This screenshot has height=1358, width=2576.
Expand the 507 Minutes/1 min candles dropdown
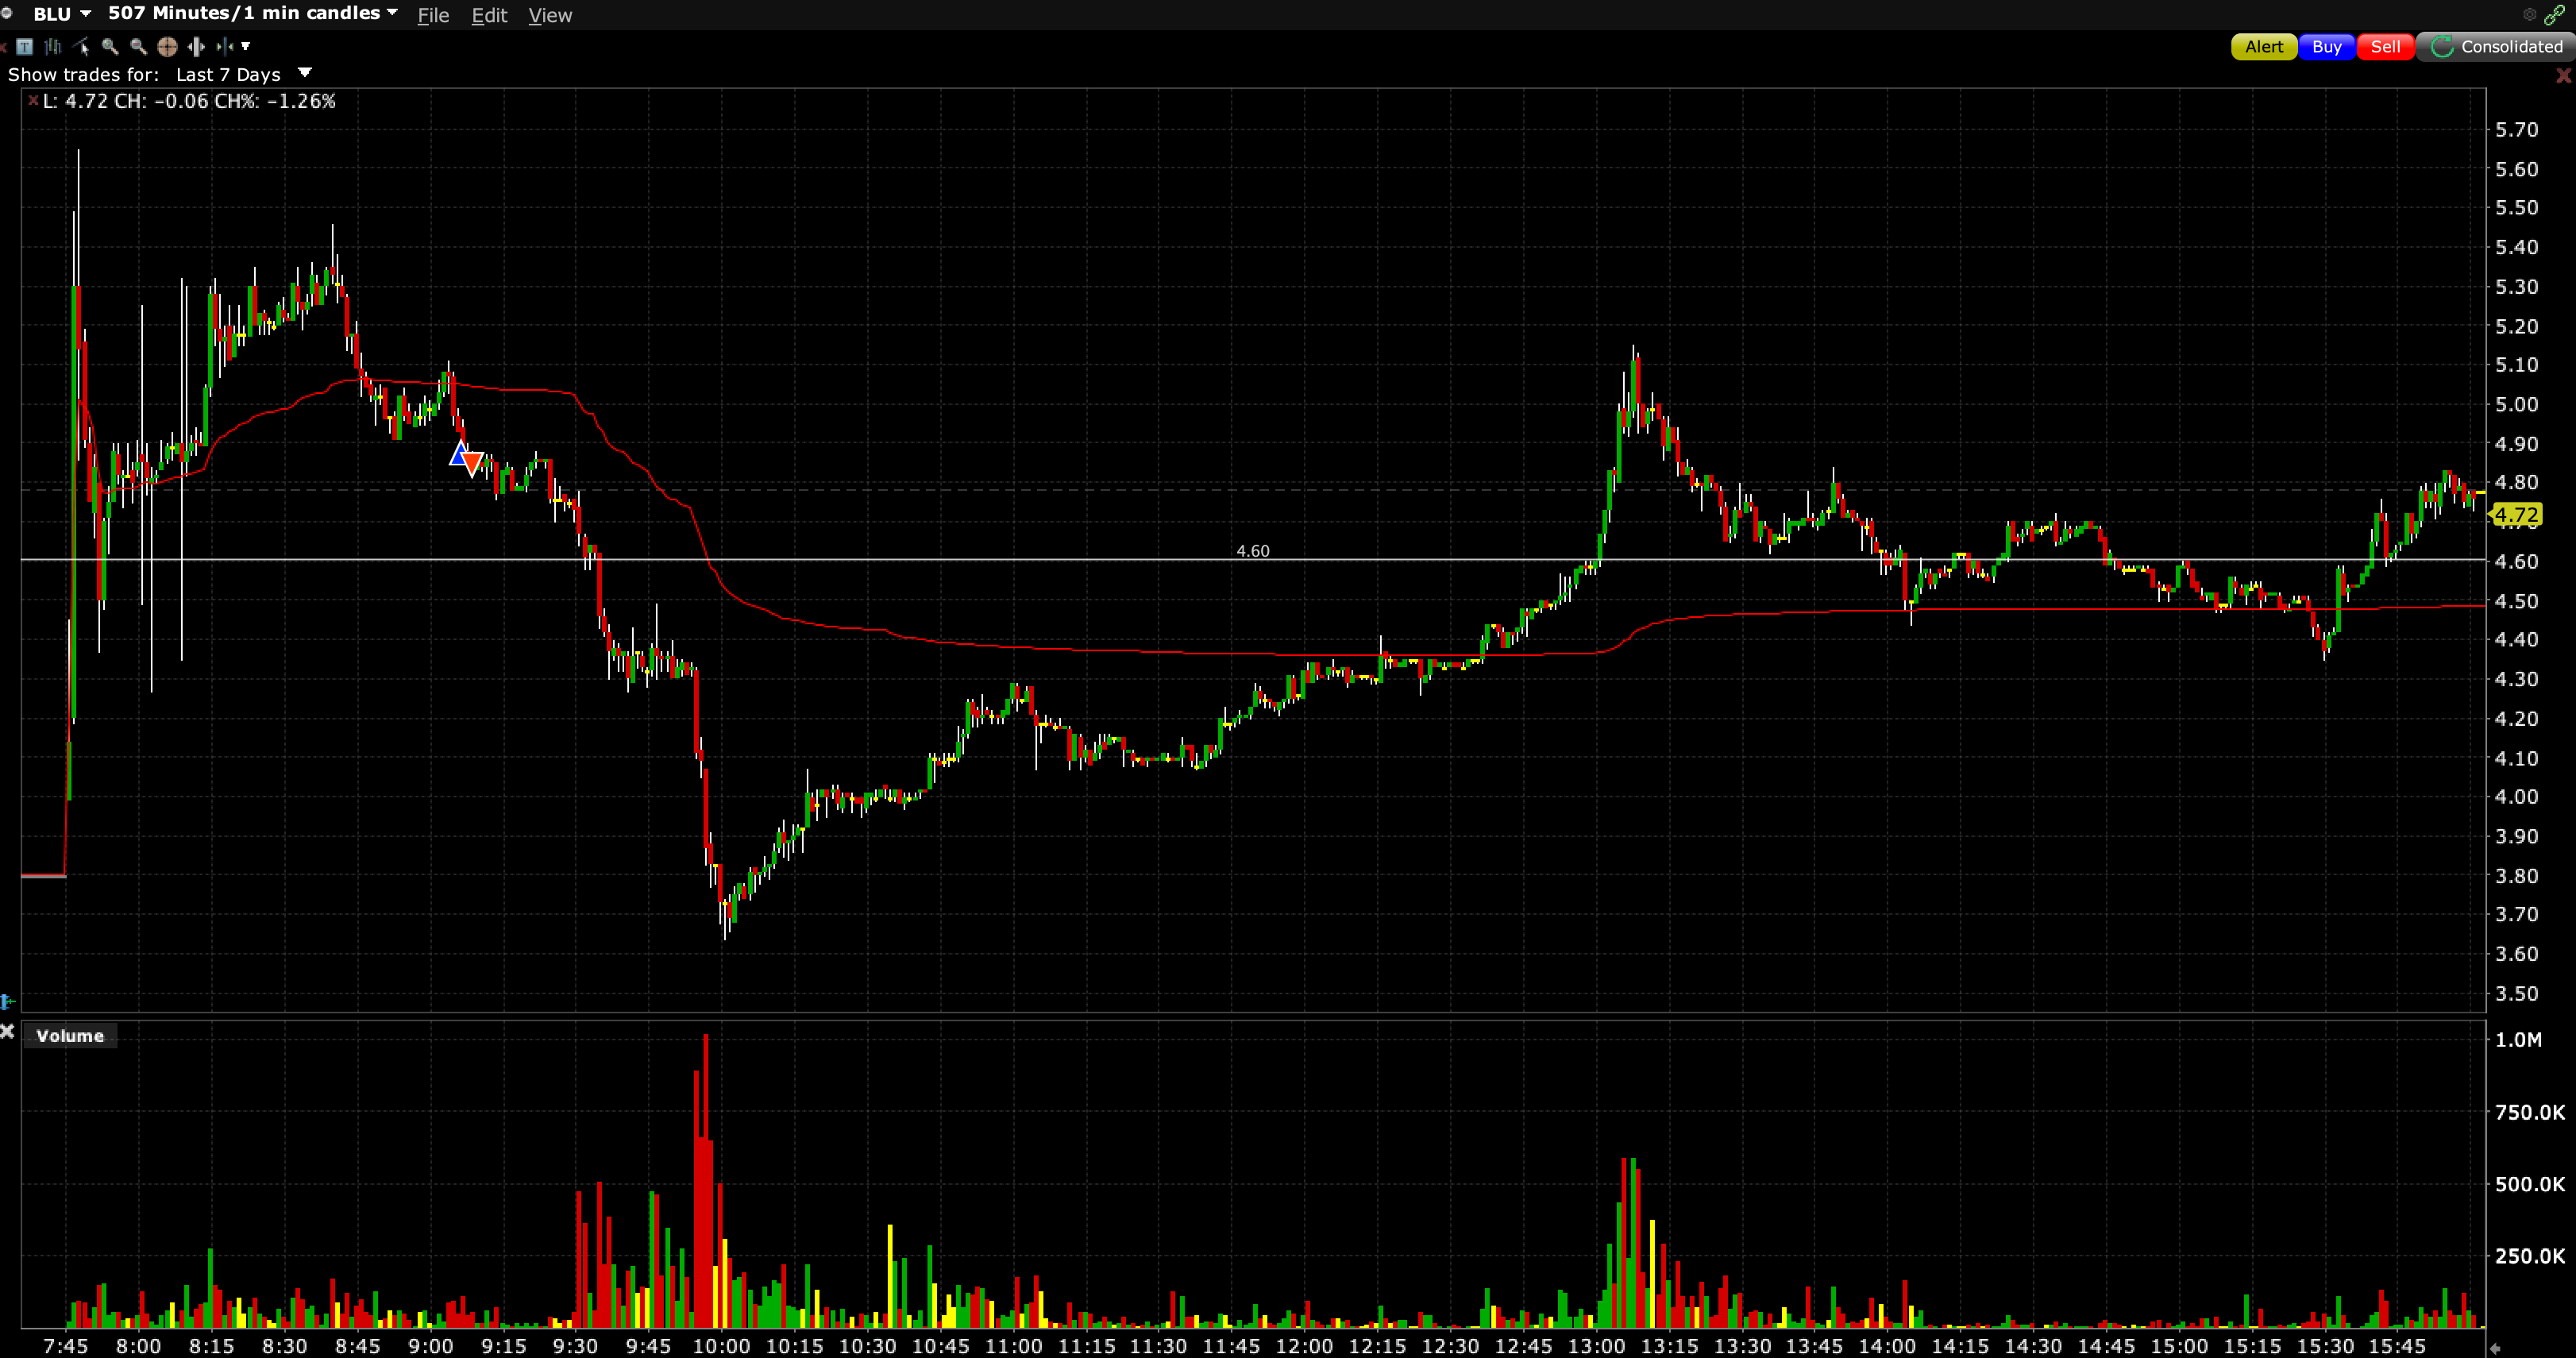pyautogui.click(x=392, y=13)
